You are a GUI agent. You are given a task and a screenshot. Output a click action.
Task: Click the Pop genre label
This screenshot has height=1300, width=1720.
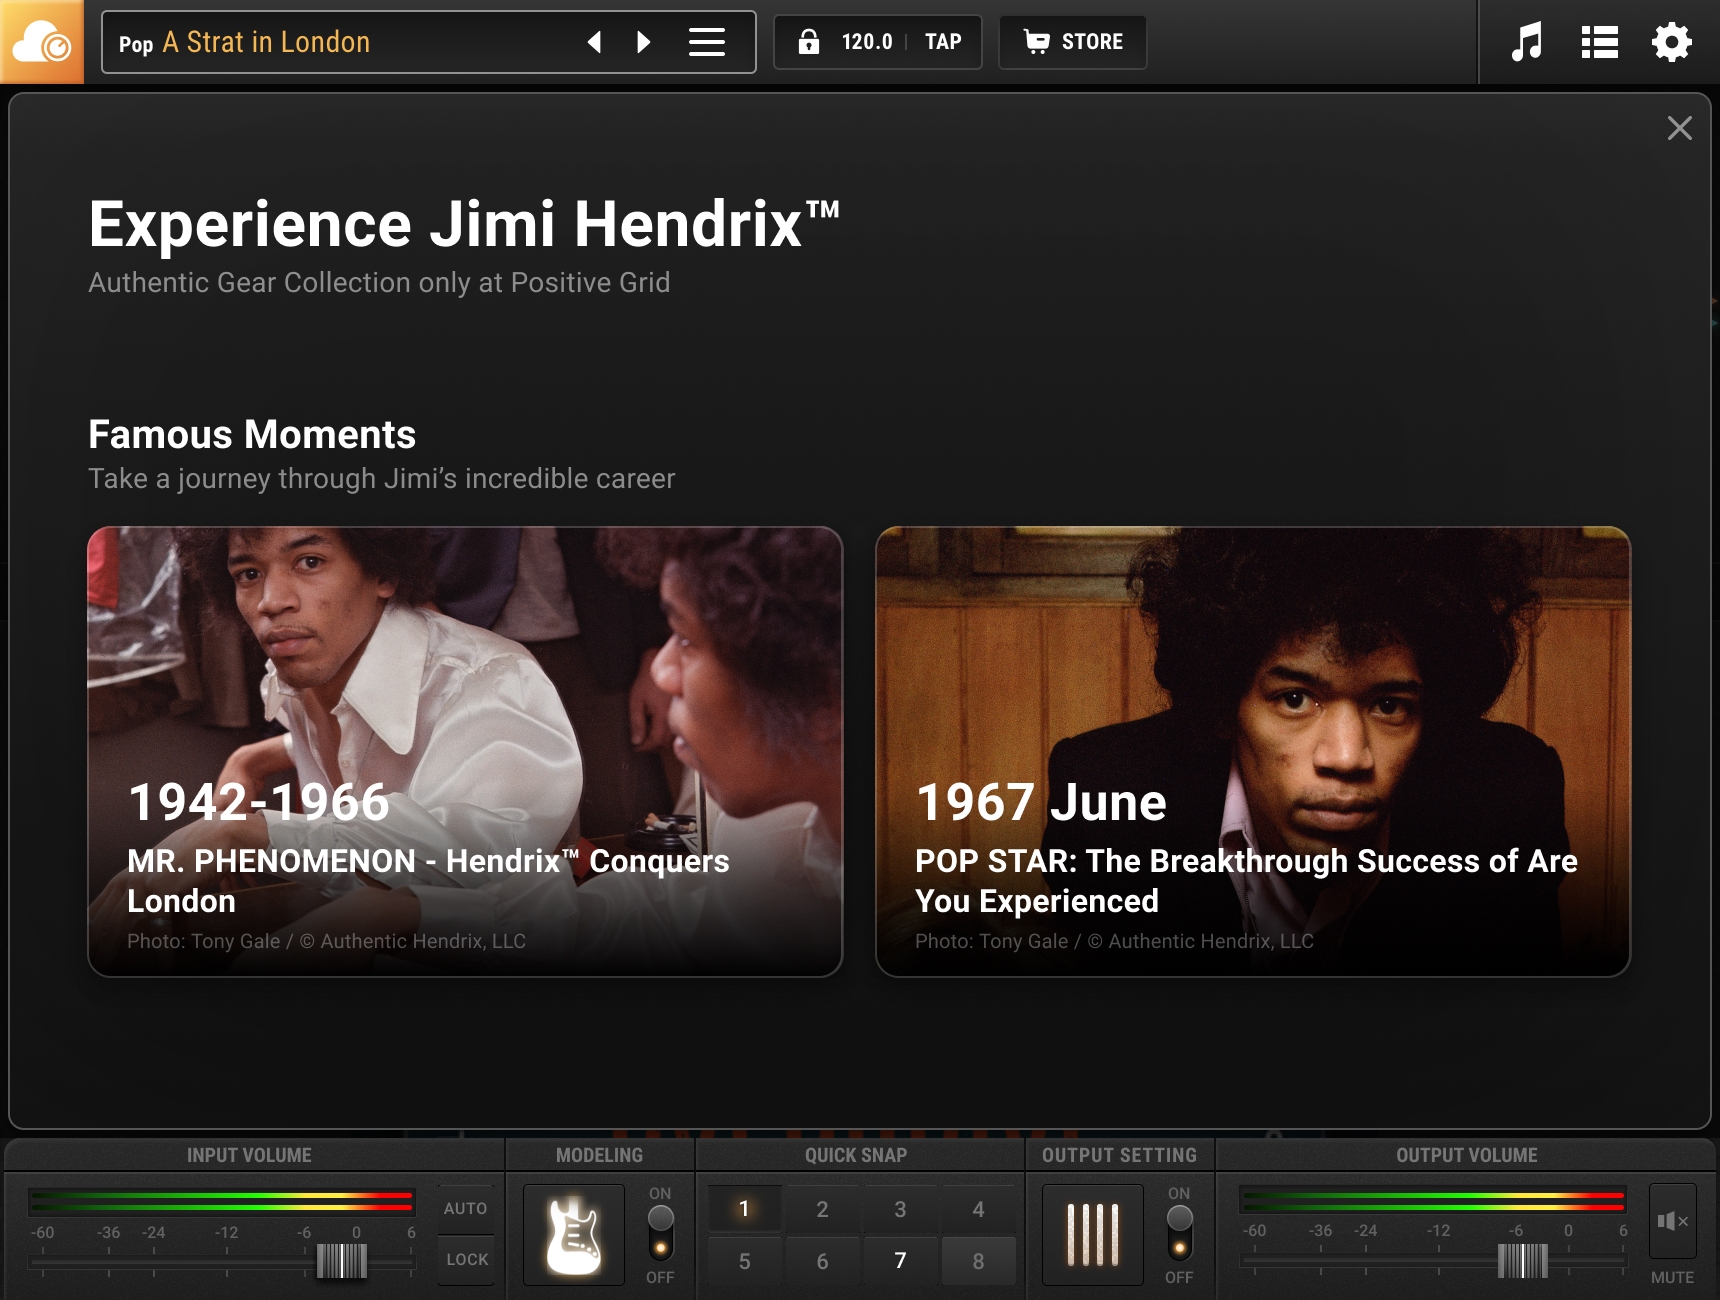[x=136, y=44]
